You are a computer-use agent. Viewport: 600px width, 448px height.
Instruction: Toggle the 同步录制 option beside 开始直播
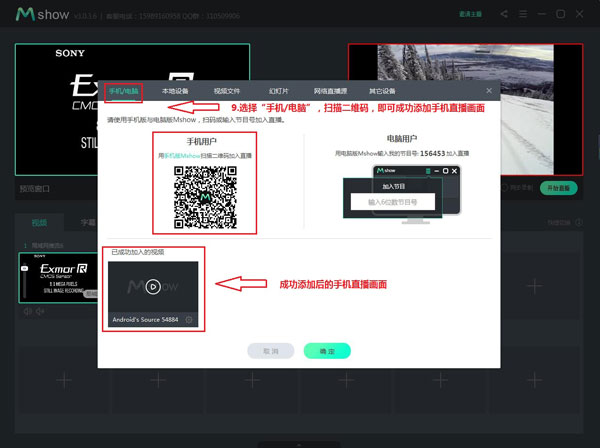pyautogui.click(x=517, y=188)
